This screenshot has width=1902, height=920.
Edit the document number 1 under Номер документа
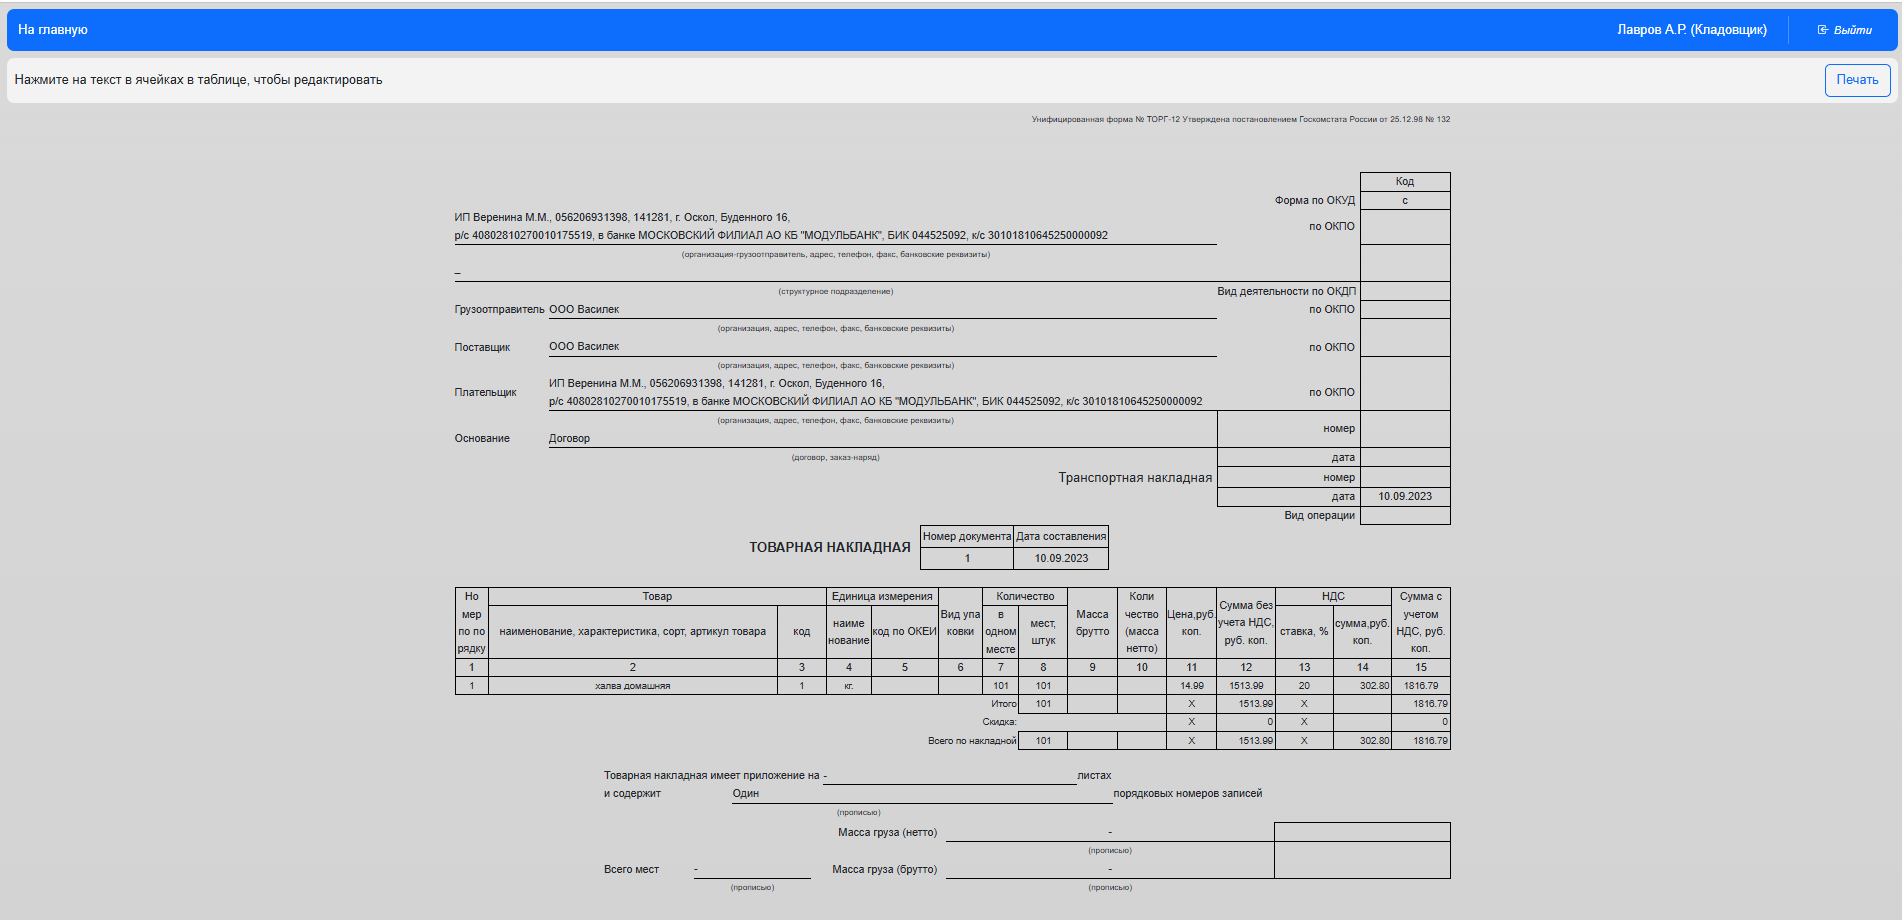(x=967, y=559)
